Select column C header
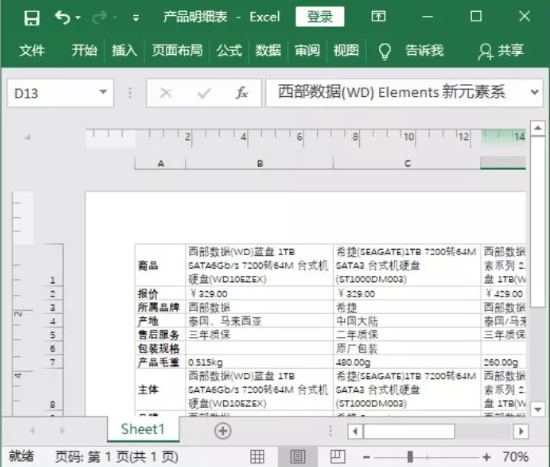The height and width of the screenshot is (467, 550). click(x=407, y=163)
